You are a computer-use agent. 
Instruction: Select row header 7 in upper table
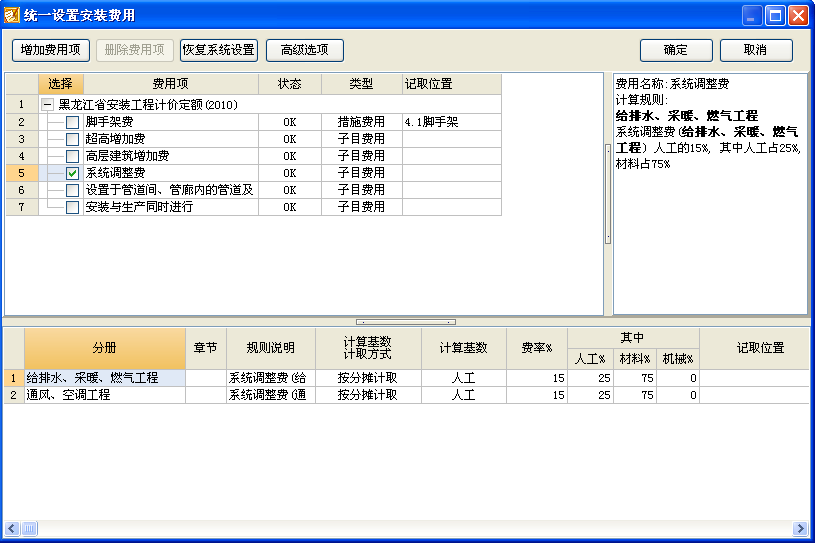[x=21, y=207]
